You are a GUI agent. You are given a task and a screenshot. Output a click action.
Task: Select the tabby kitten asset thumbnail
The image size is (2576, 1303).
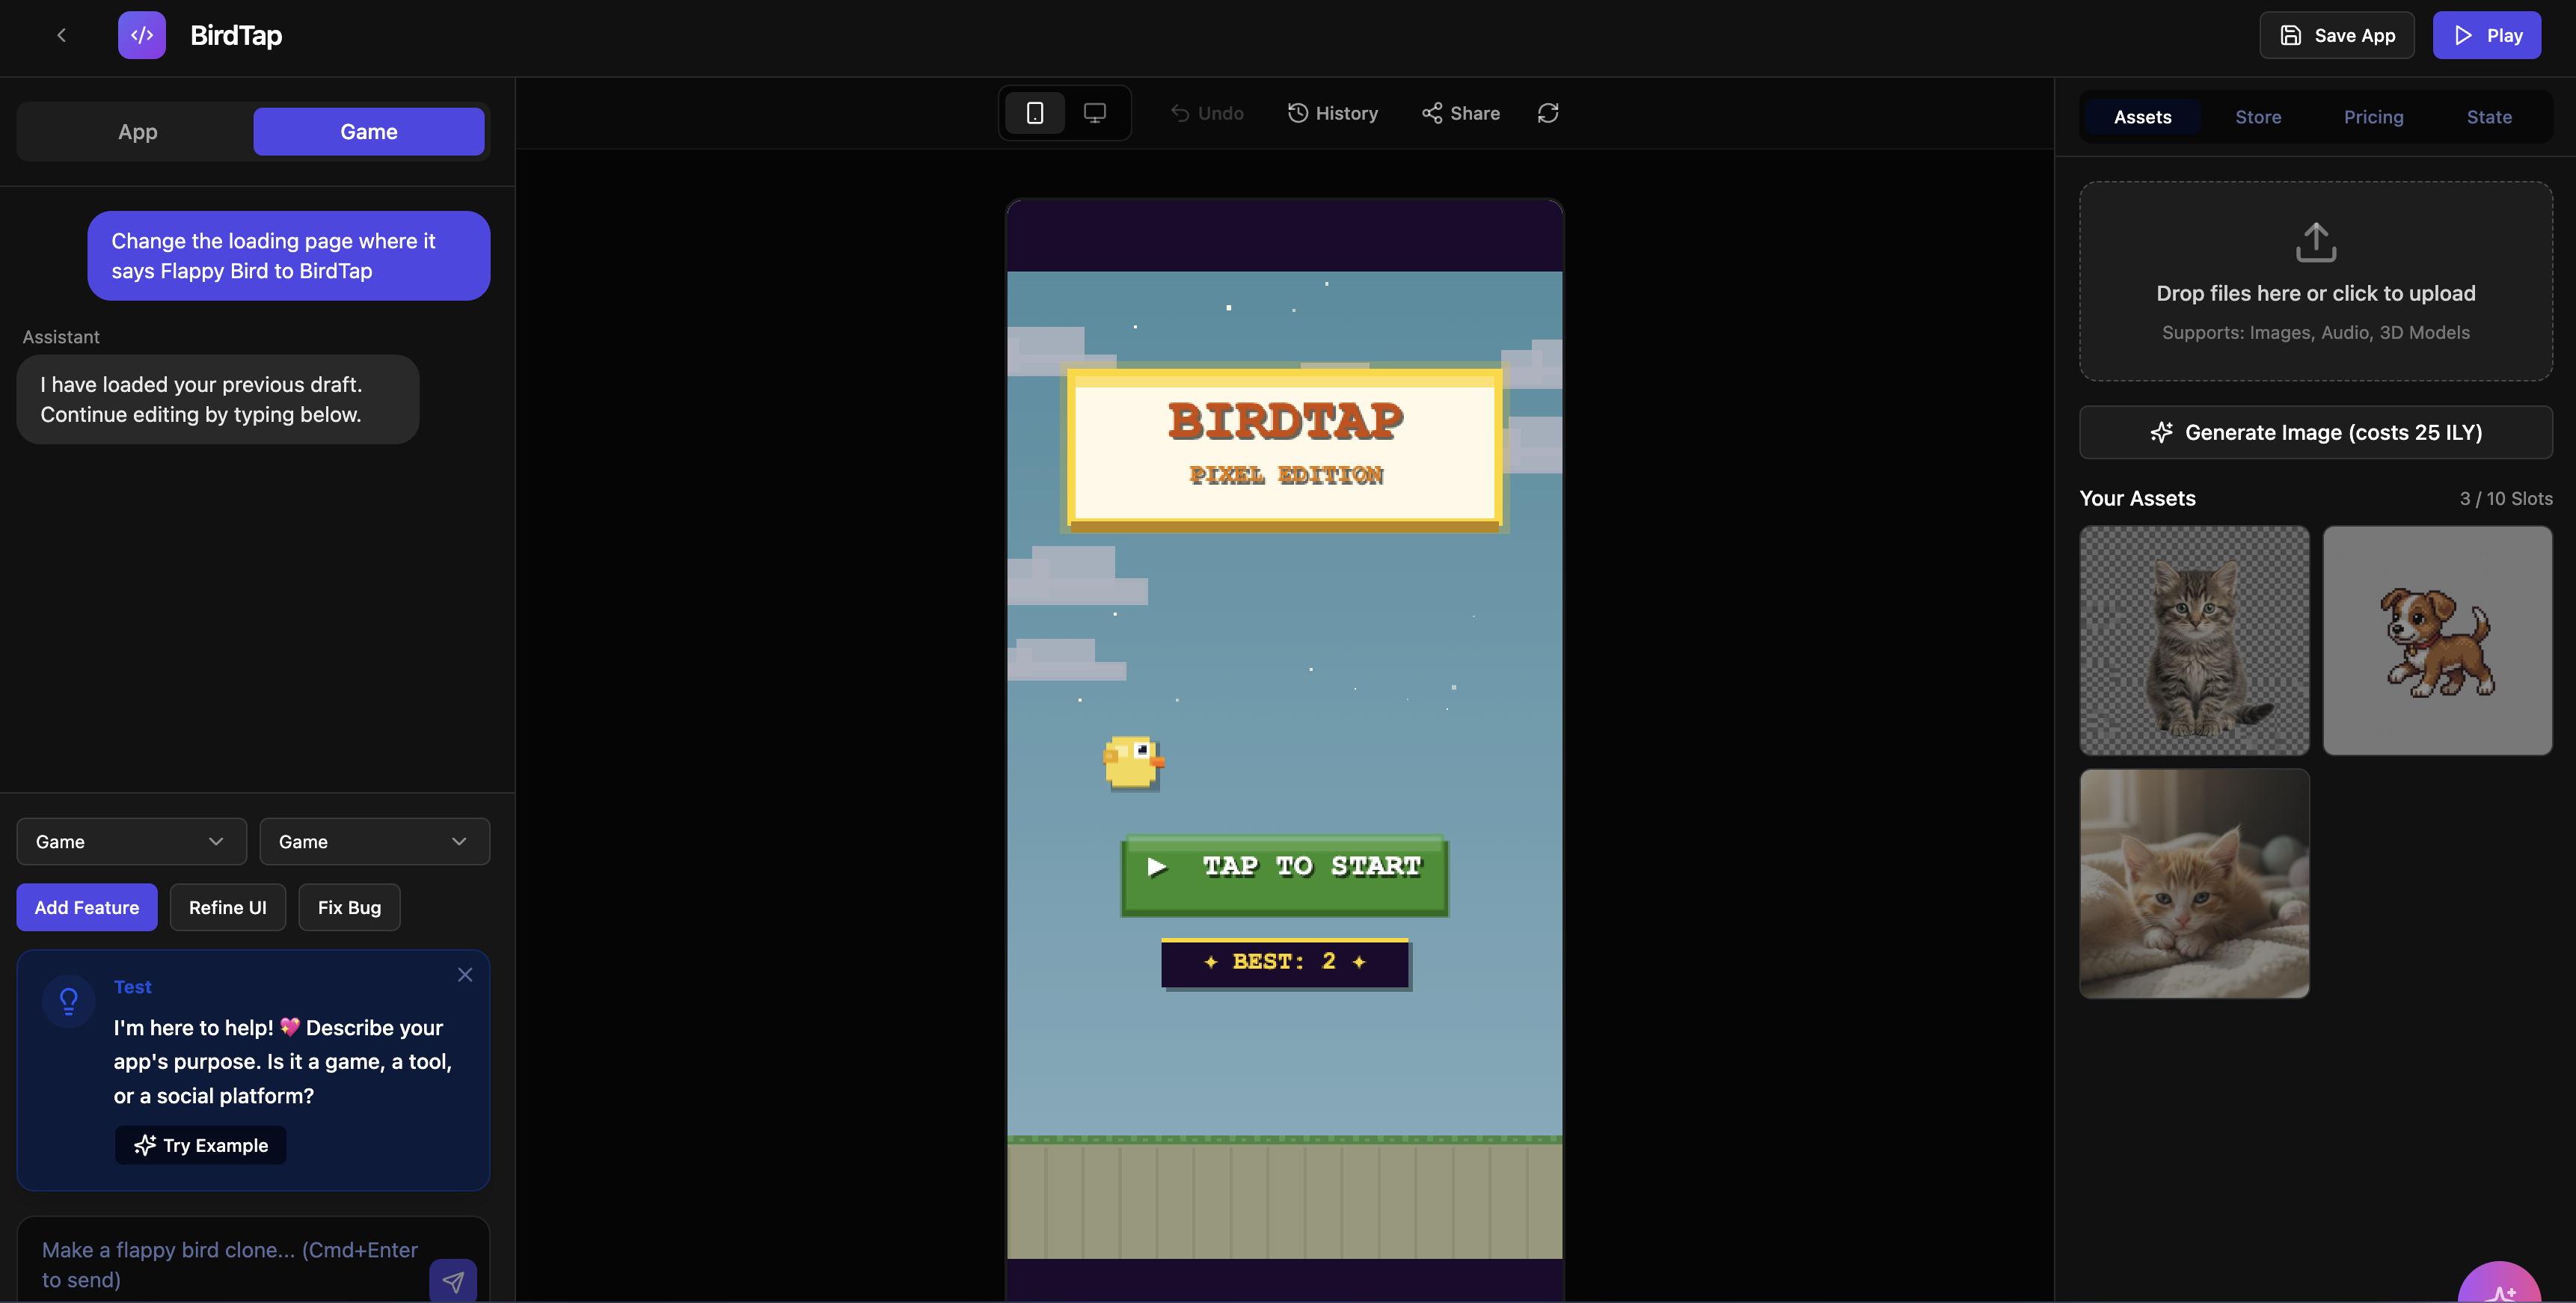coord(2195,641)
